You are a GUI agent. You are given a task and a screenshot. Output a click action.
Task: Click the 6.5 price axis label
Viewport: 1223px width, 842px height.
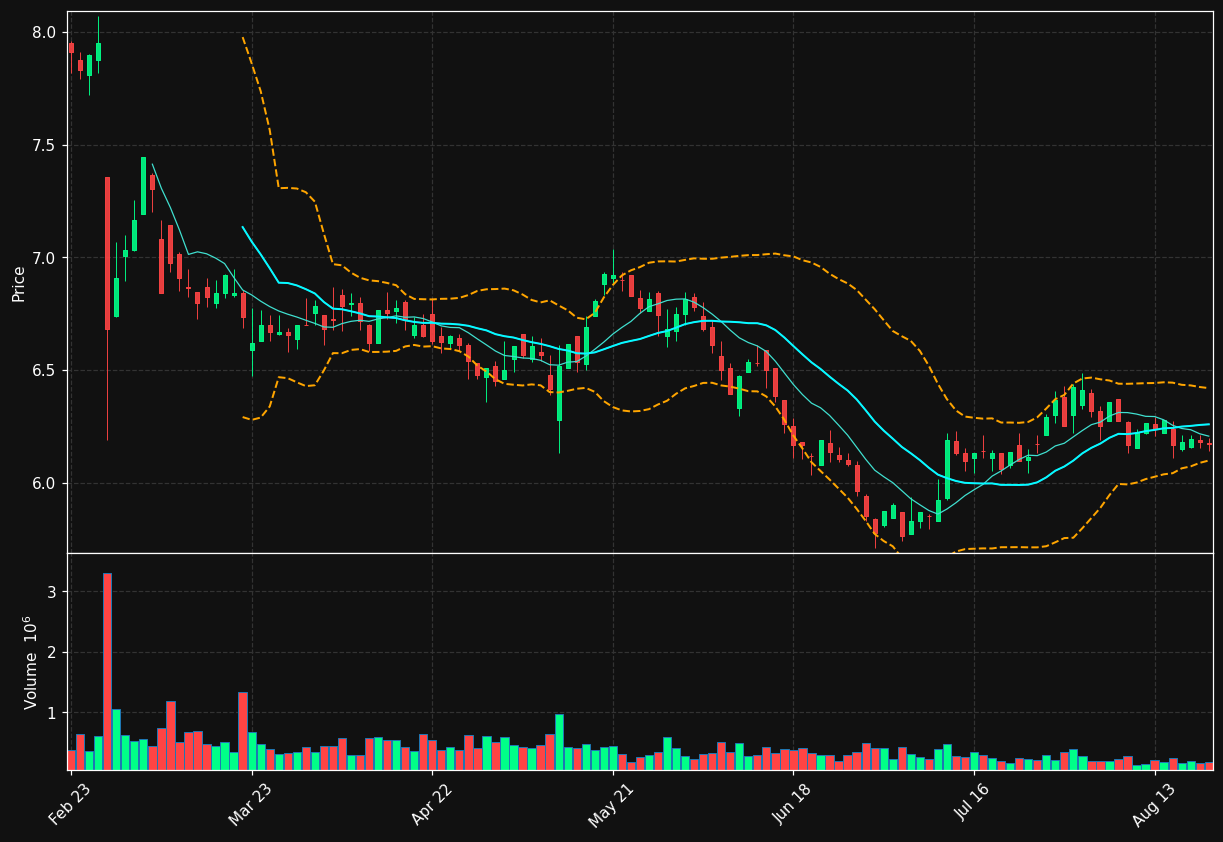coord(44,371)
